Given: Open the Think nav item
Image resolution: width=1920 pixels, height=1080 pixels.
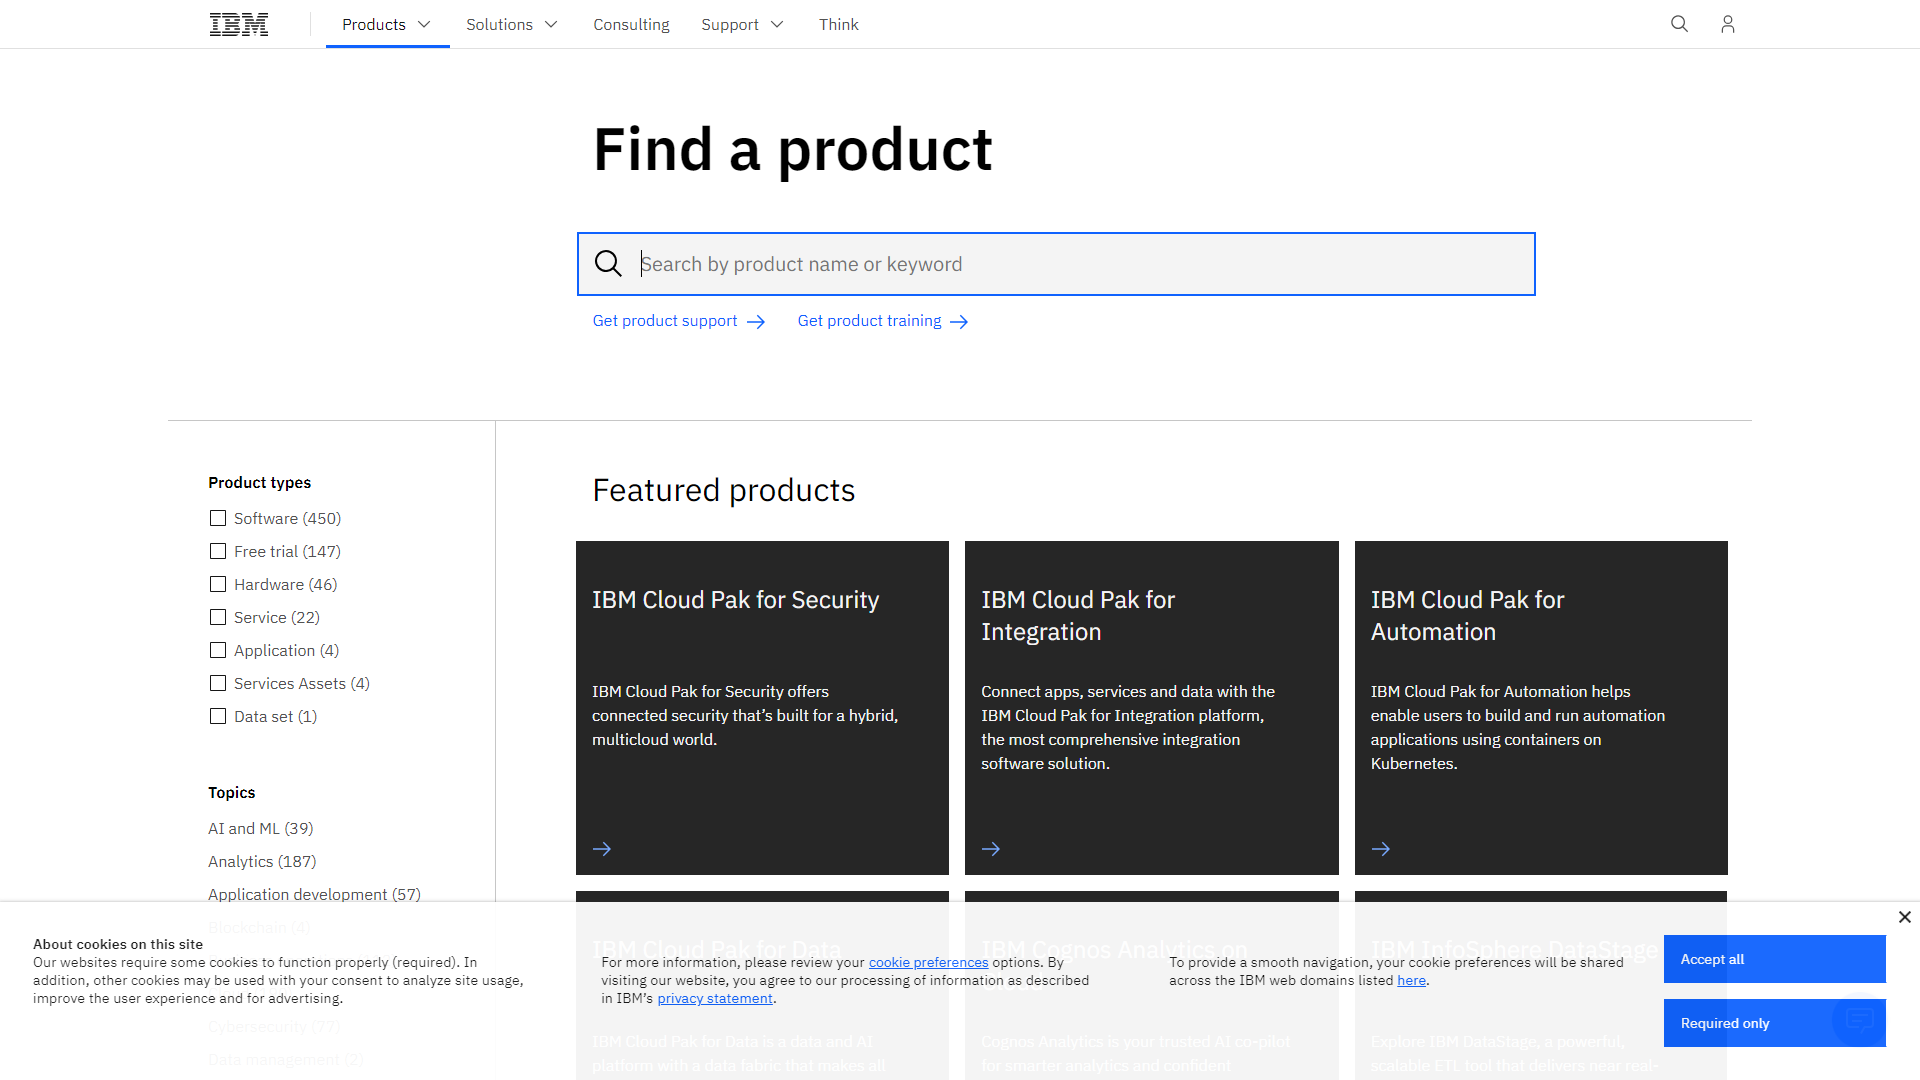Looking at the screenshot, I should pos(838,24).
